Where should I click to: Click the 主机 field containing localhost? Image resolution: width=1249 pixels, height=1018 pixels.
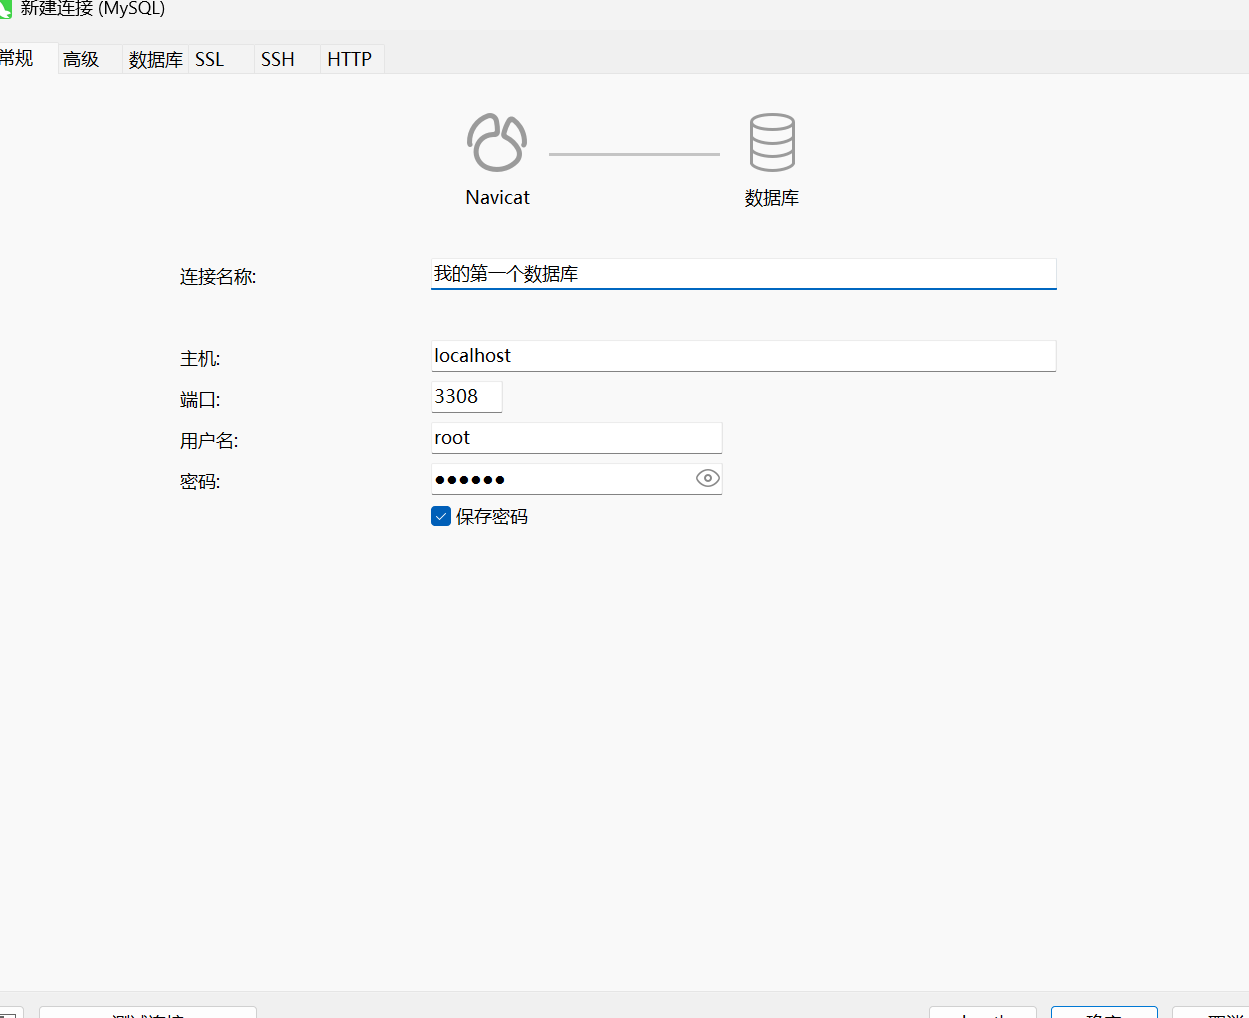(x=743, y=356)
